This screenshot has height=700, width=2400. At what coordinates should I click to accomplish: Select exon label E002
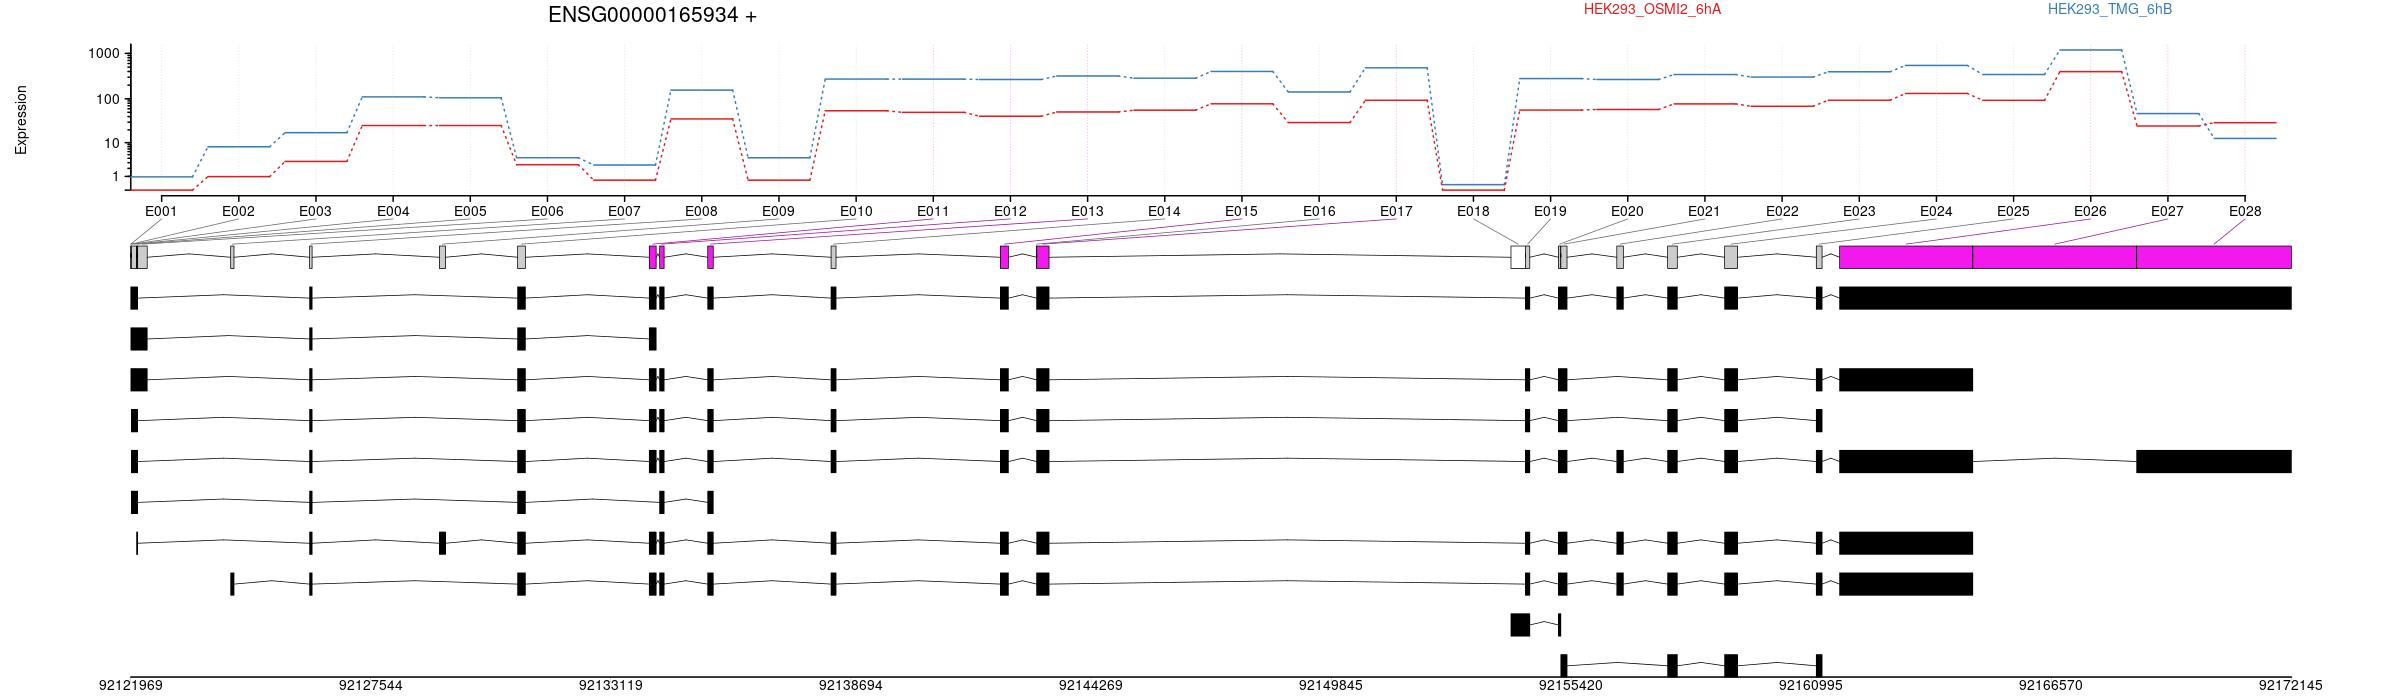tap(238, 211)
